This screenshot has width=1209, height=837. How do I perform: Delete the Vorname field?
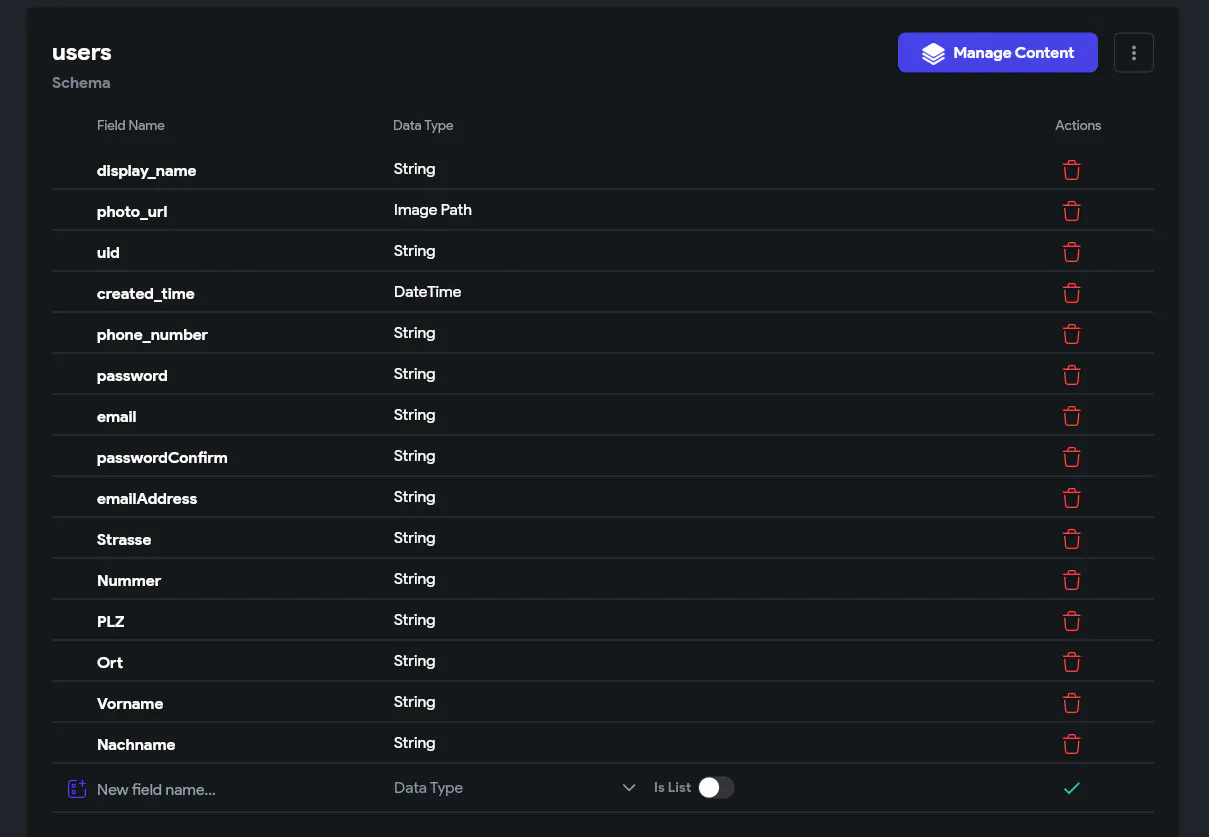tap(1071, 703)
